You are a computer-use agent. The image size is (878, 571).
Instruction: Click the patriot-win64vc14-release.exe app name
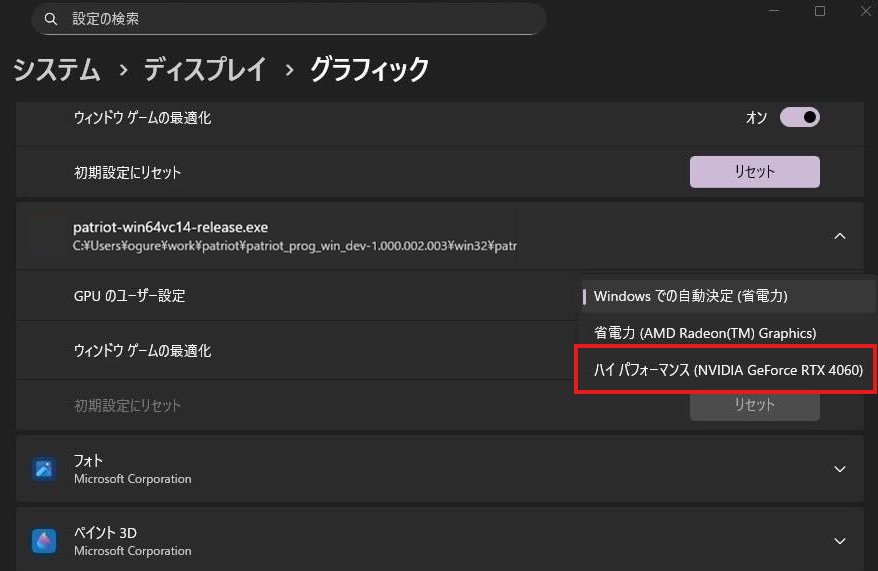(x=170, y=227)
